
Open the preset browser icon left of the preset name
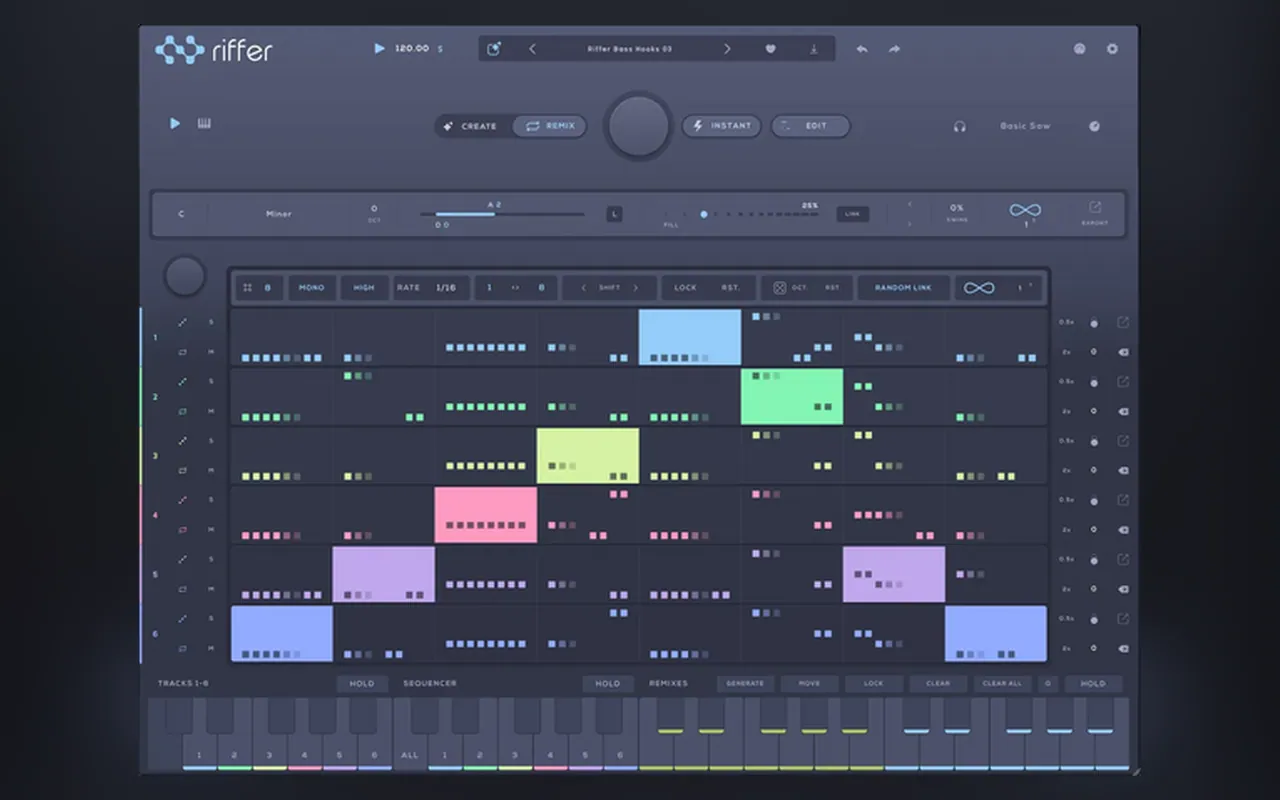494,49
